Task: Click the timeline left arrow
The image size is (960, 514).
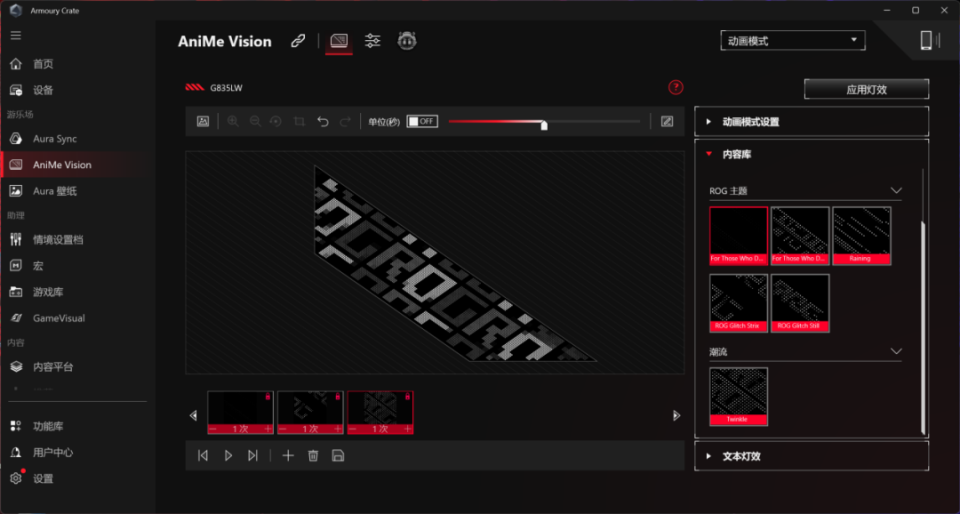Action: (193, 415)
